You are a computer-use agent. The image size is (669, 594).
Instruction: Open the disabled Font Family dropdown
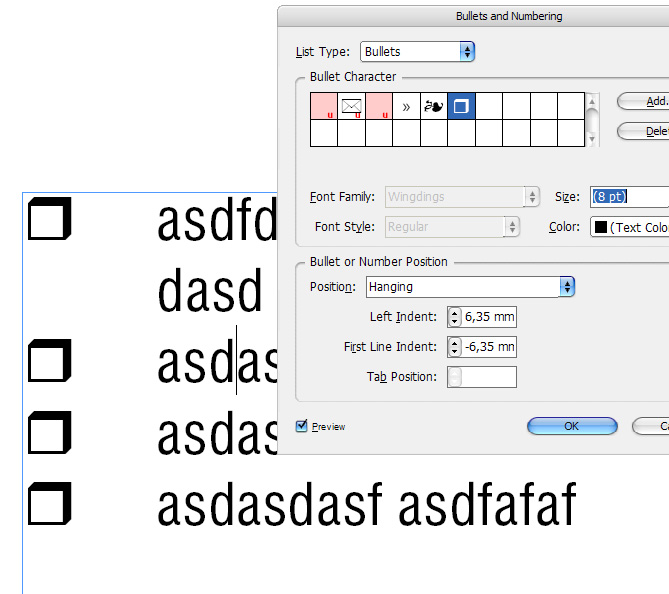pos(462,197)
